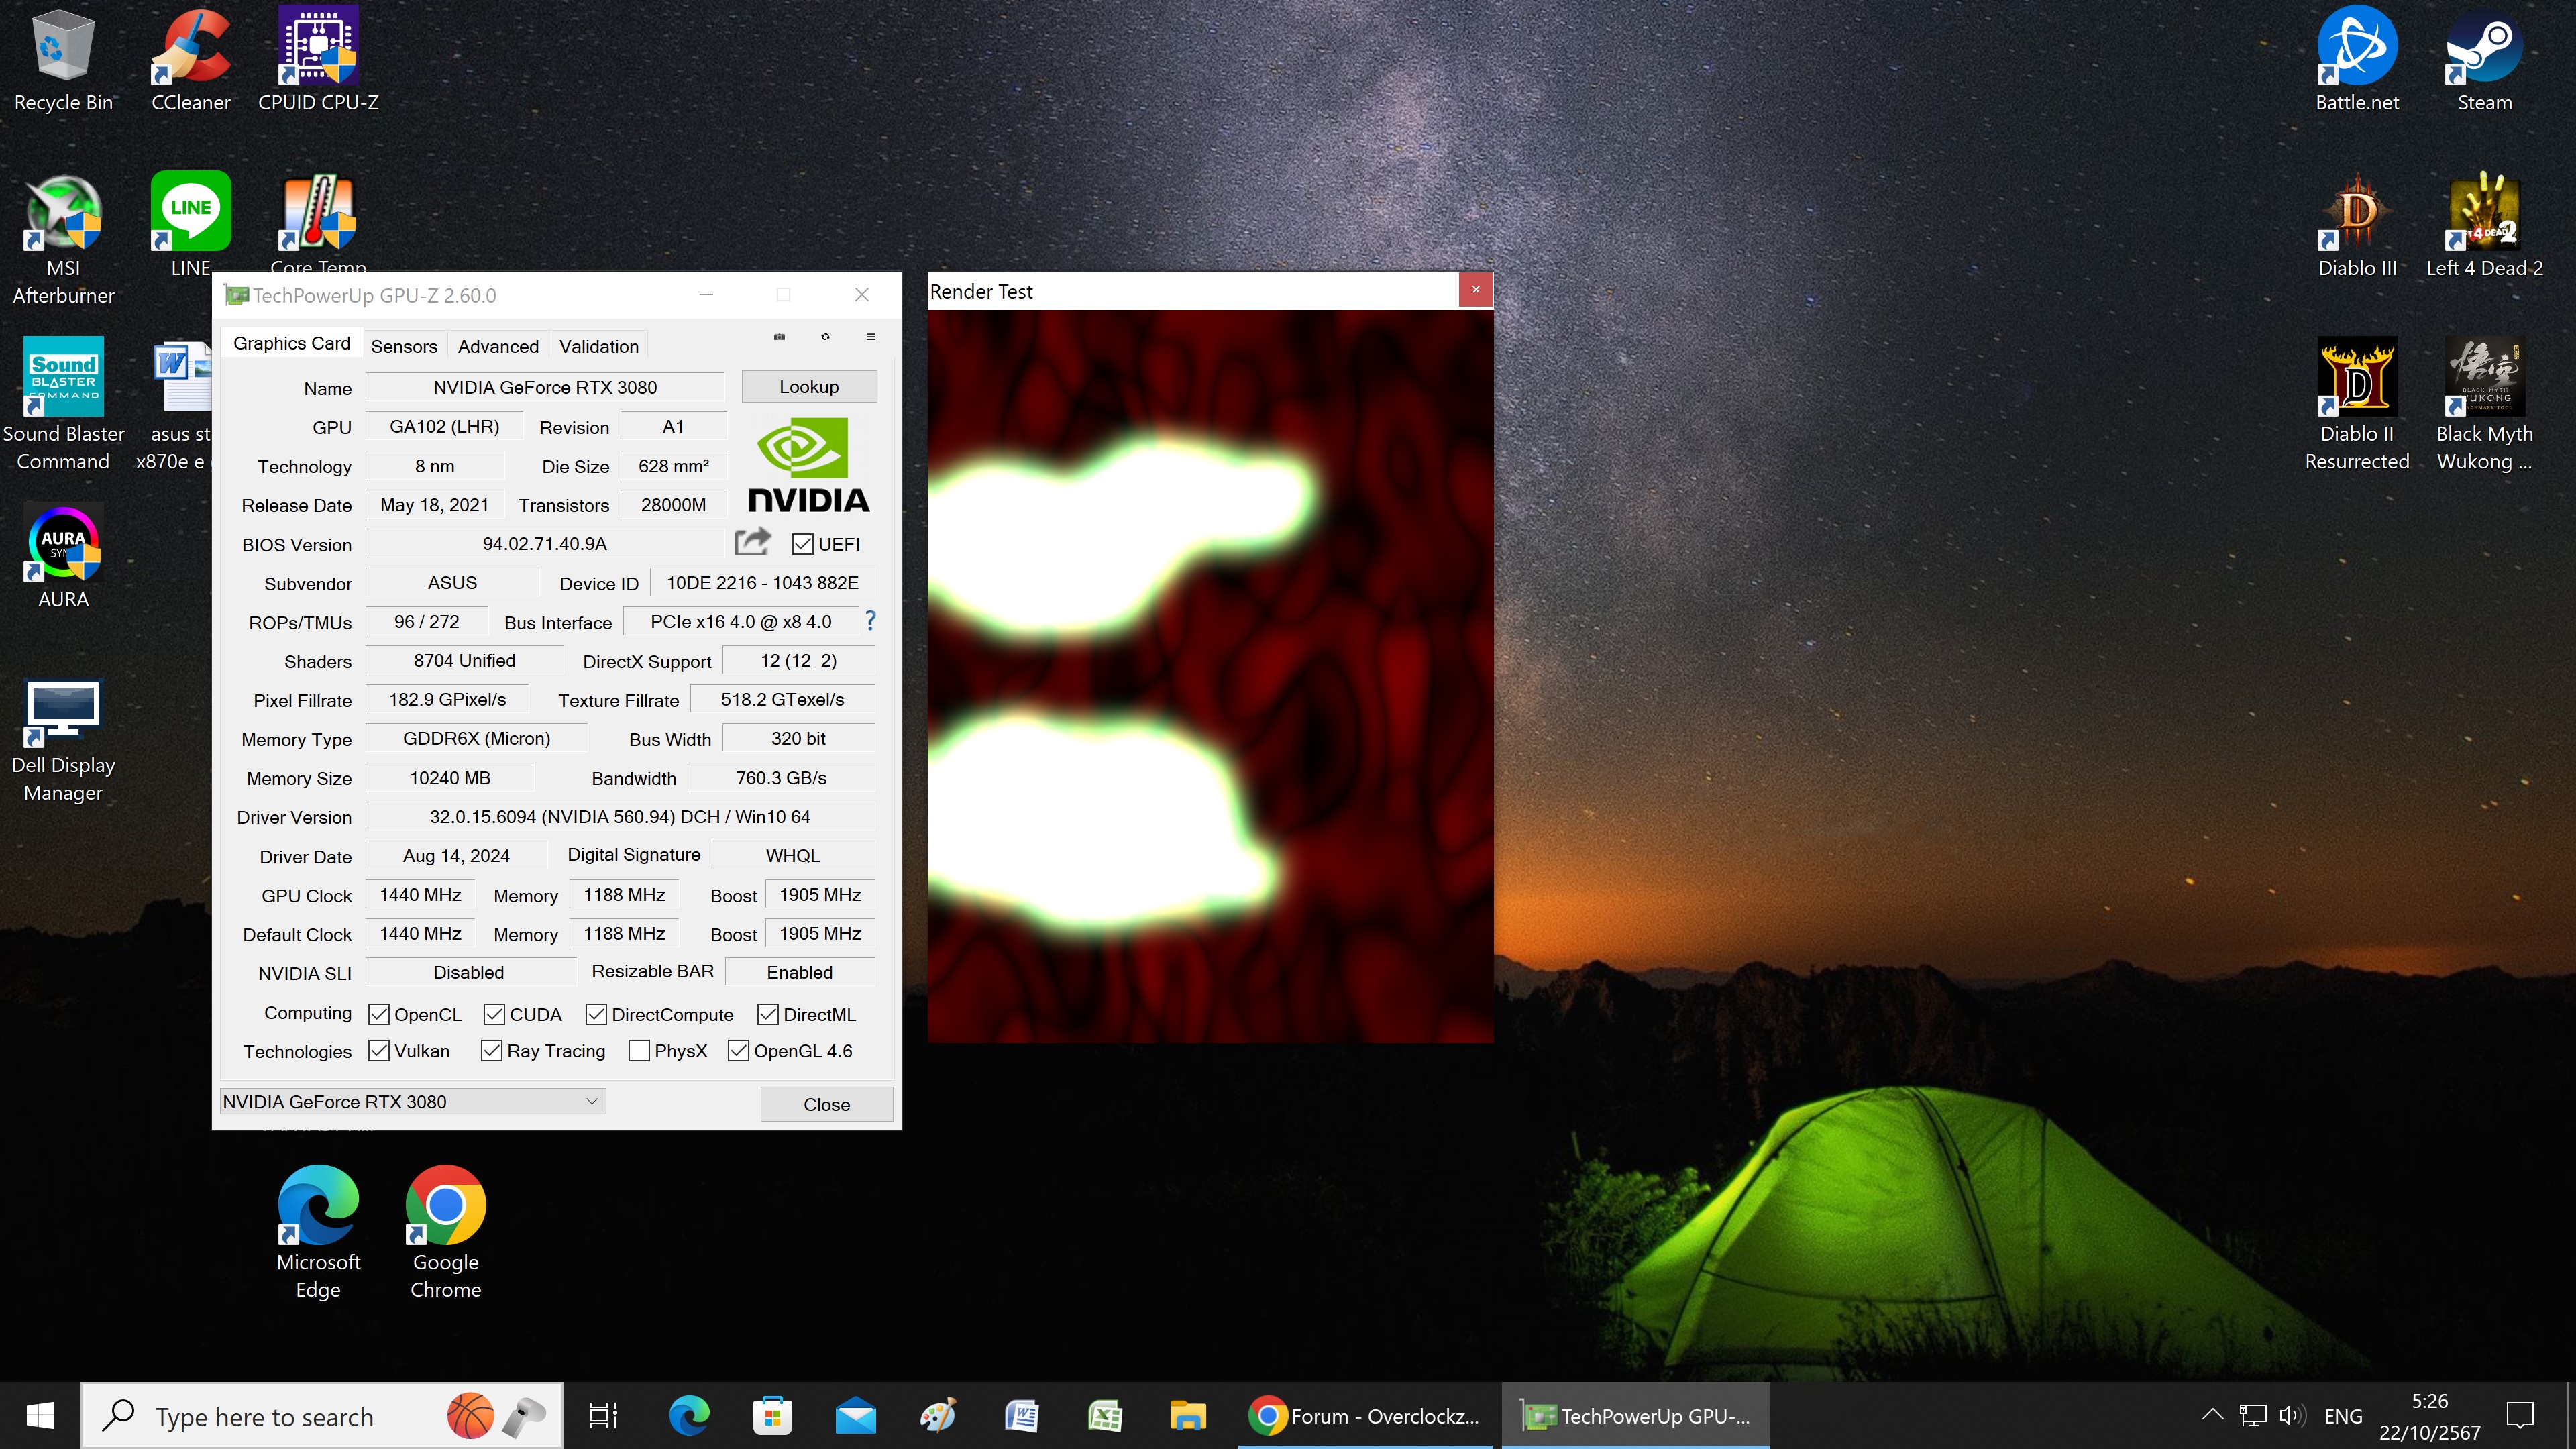The width and height of the screenshot is (2576, 1449).
Task: Open the Battle.net desktop icon
Action: click(x=2357, y=60)
